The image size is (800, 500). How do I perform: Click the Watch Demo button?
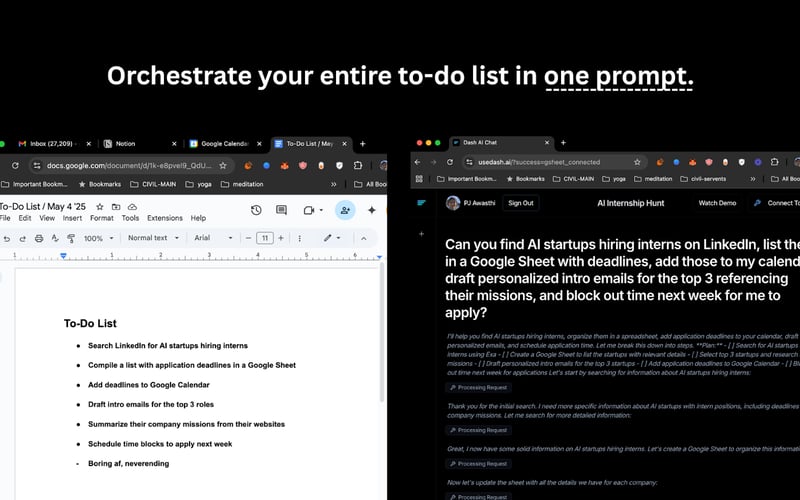click(717, 203)
